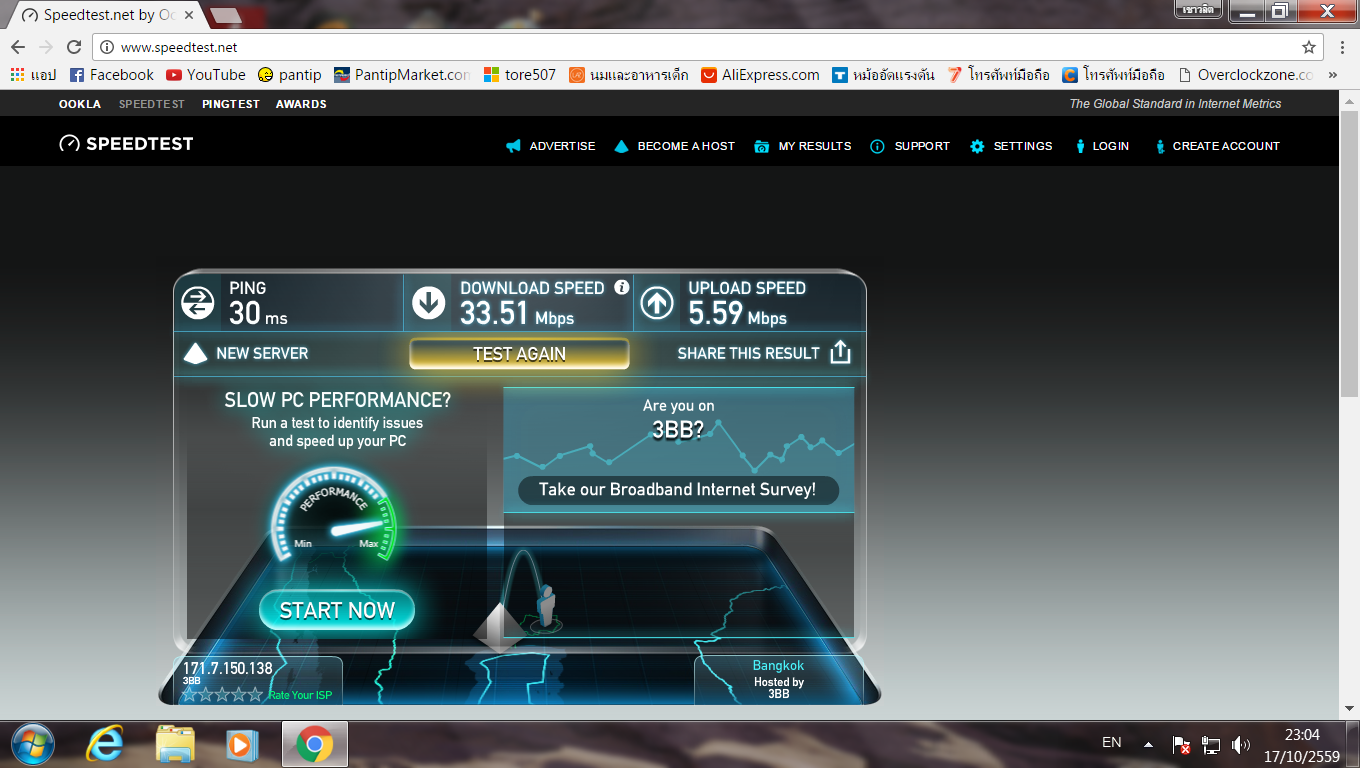1360x768 pixels.
Task: Click the My Results camera icon
Action: (762, 146)
